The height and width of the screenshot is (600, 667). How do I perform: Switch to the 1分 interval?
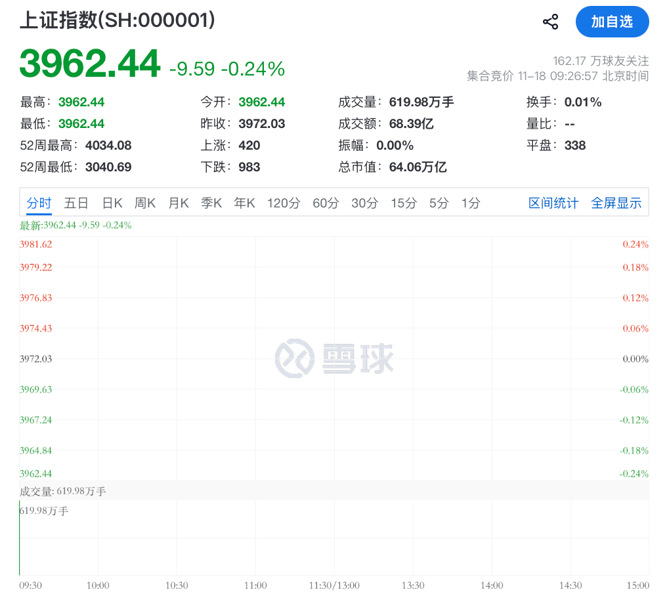point(470,203)
